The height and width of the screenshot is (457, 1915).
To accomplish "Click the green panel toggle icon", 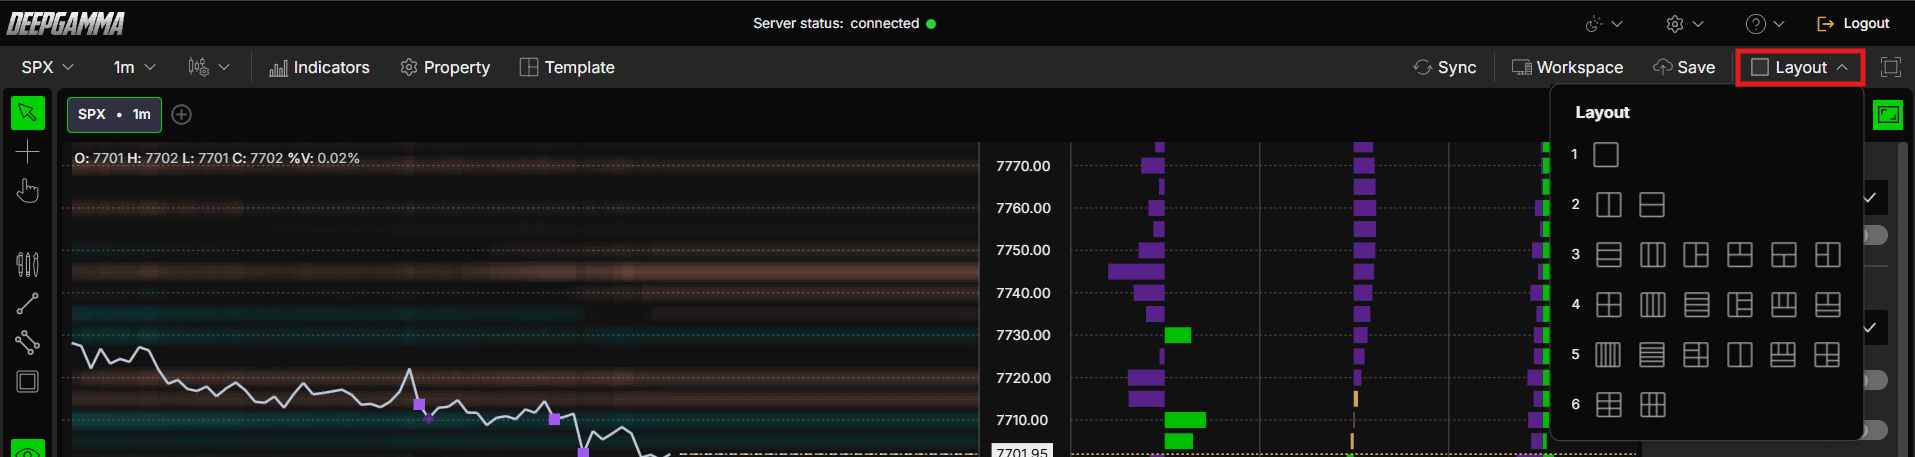I will click(1888, 115).
